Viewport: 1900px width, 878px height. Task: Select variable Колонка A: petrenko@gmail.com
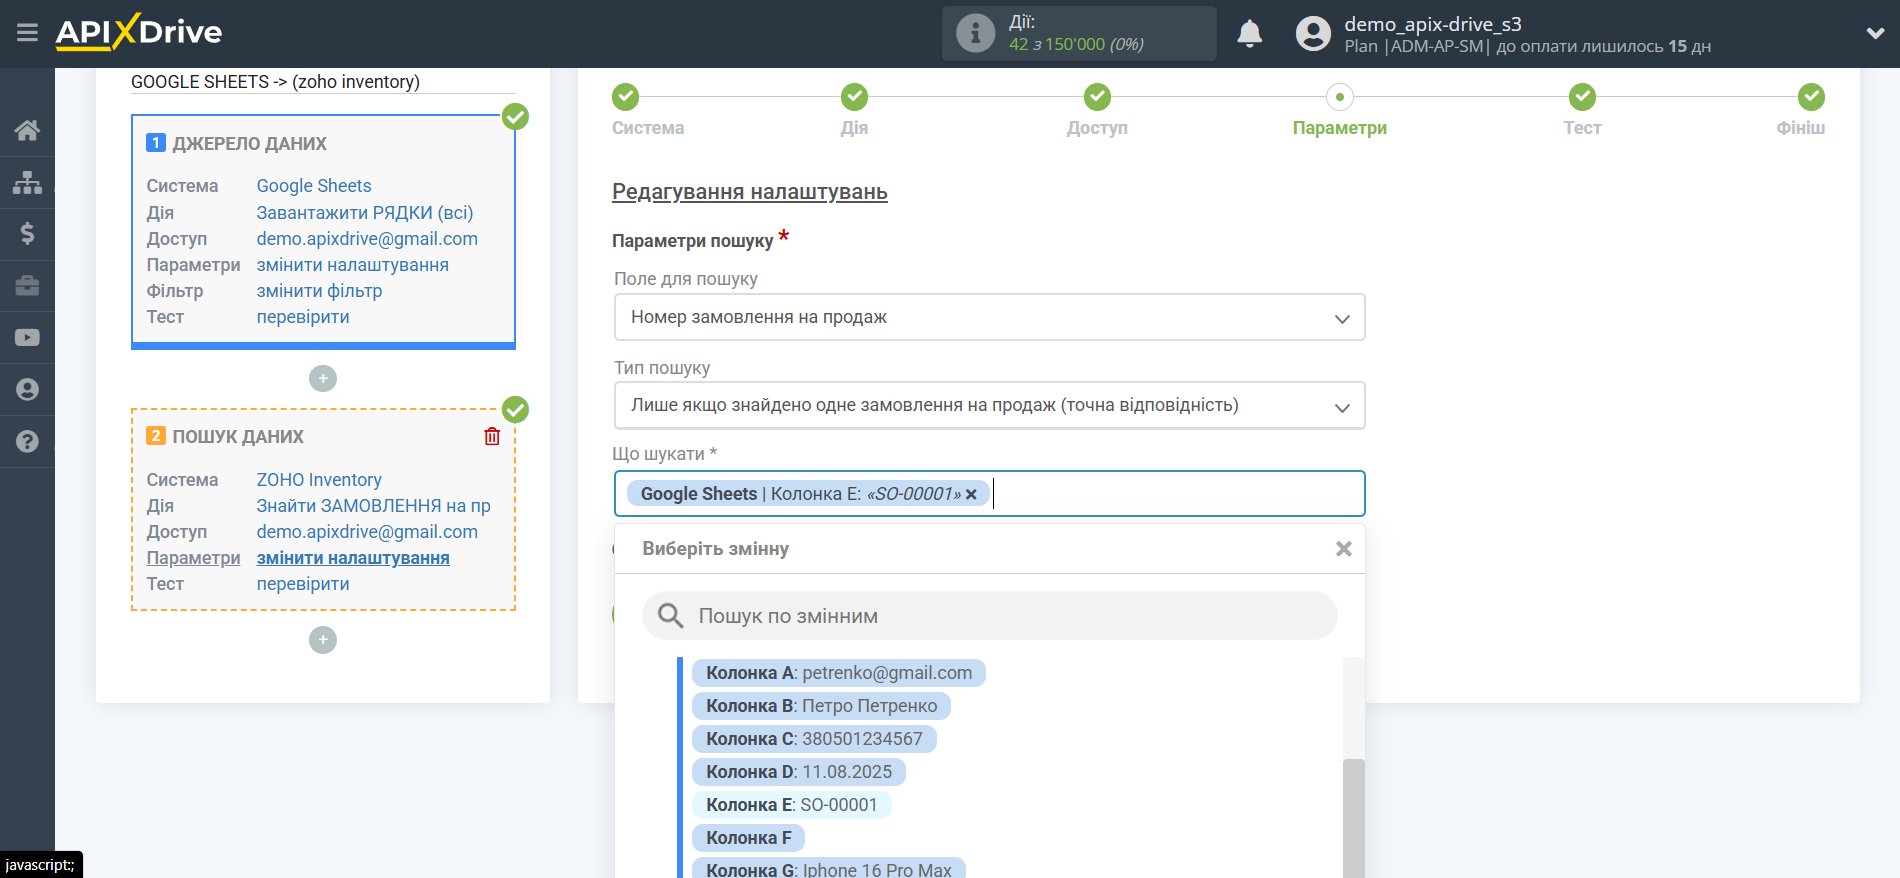pos(838,673)
